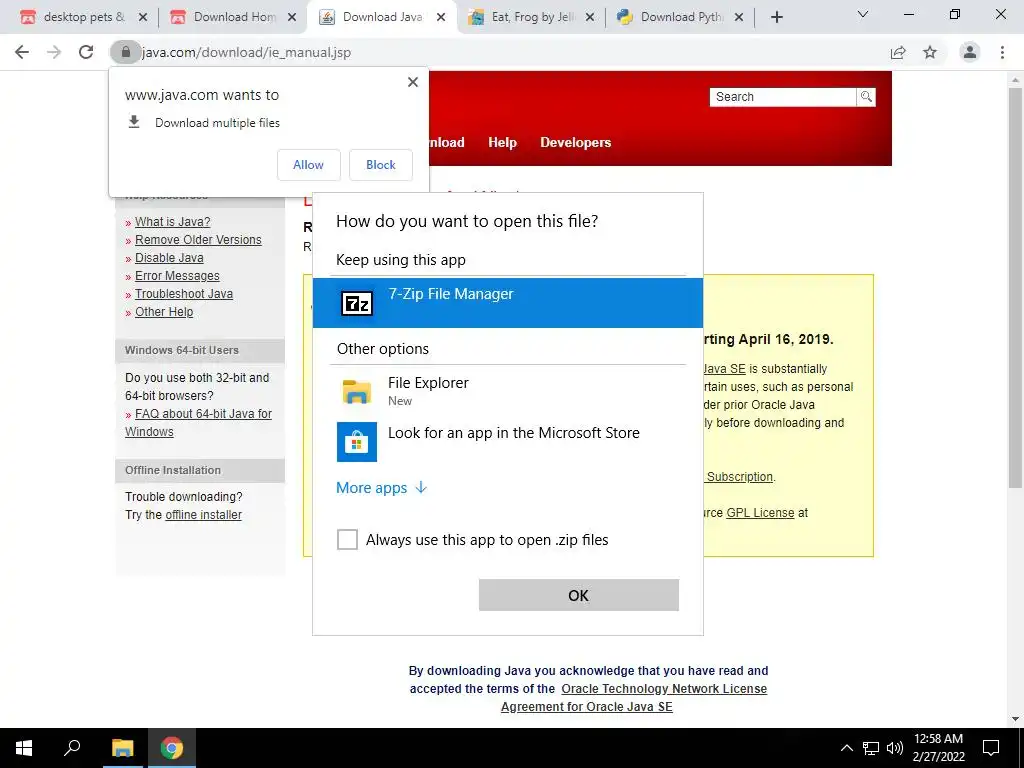Switch to 'Download Hom' tab
The height and width of the screenshot is (768, 1024).
click(x=233, y=17)
